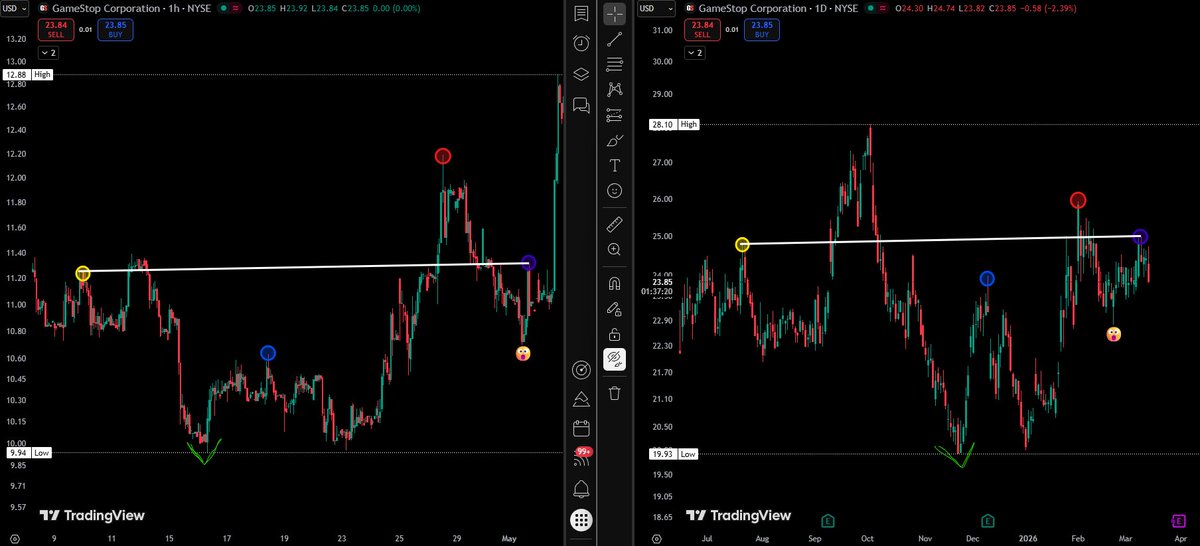Image resolution: width=1200 pixels, height=546 pixels.
Task: Open notifications showing 99+ badge
Action: [x=581, y=458]
